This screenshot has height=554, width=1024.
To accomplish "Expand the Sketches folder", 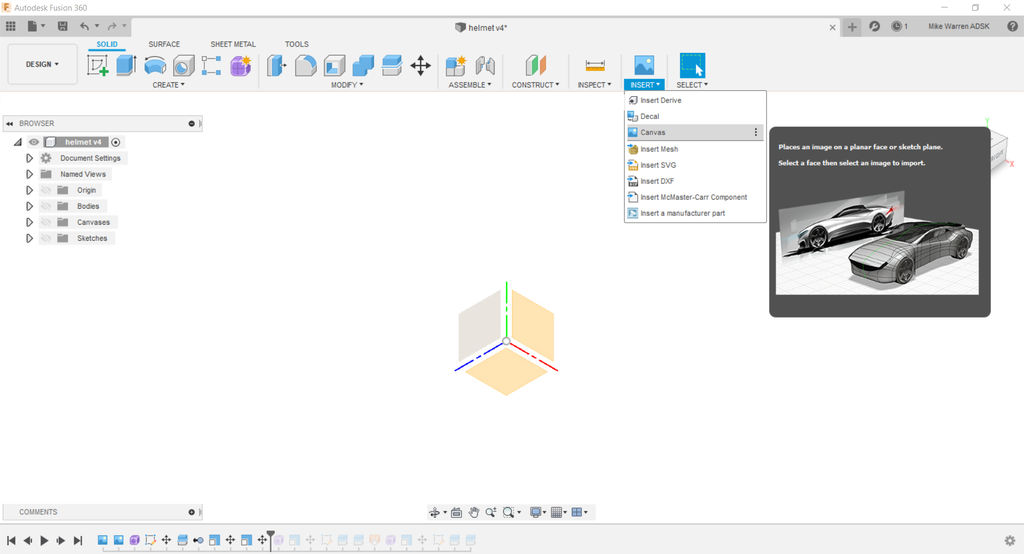I will click(29, 238).
